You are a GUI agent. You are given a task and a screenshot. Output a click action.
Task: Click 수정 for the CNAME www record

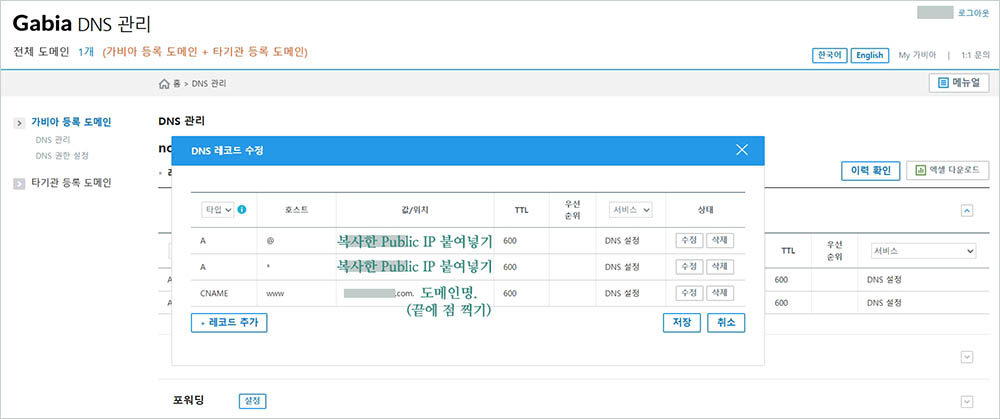click(690, 293)
